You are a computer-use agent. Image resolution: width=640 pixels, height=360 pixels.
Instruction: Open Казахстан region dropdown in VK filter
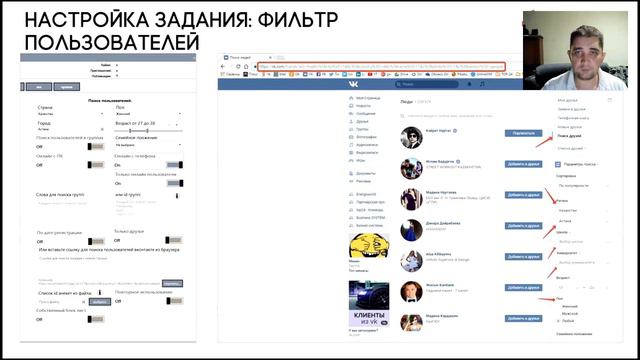(x=584, y=211)
